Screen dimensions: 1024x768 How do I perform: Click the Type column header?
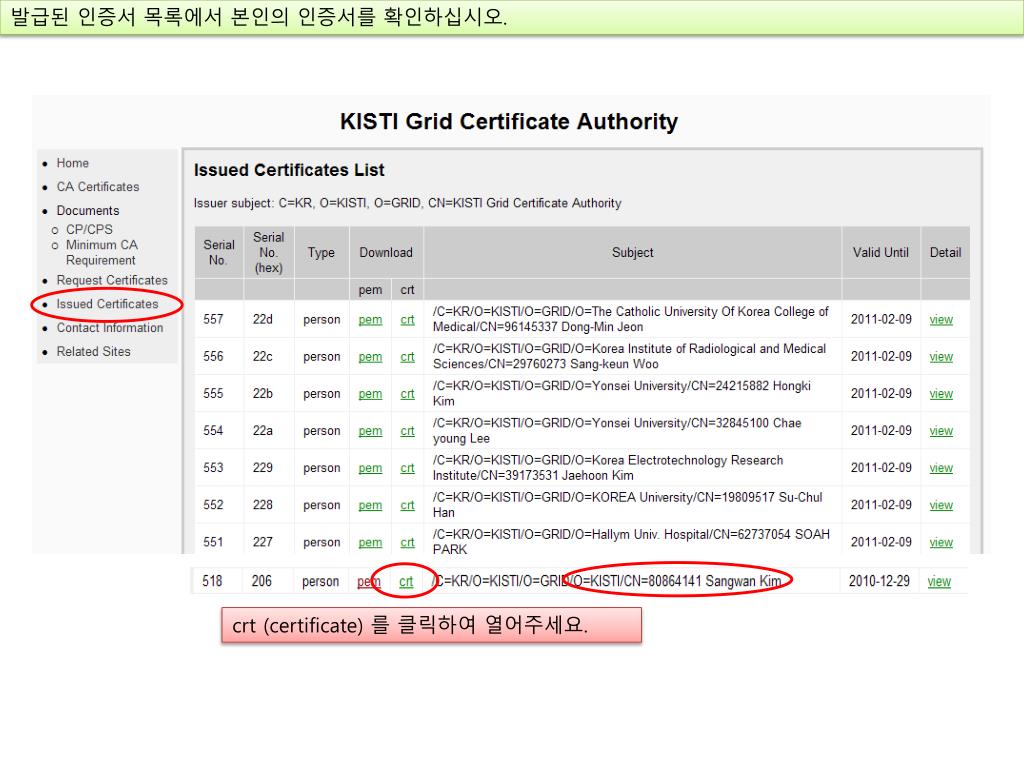pos(321,253)
